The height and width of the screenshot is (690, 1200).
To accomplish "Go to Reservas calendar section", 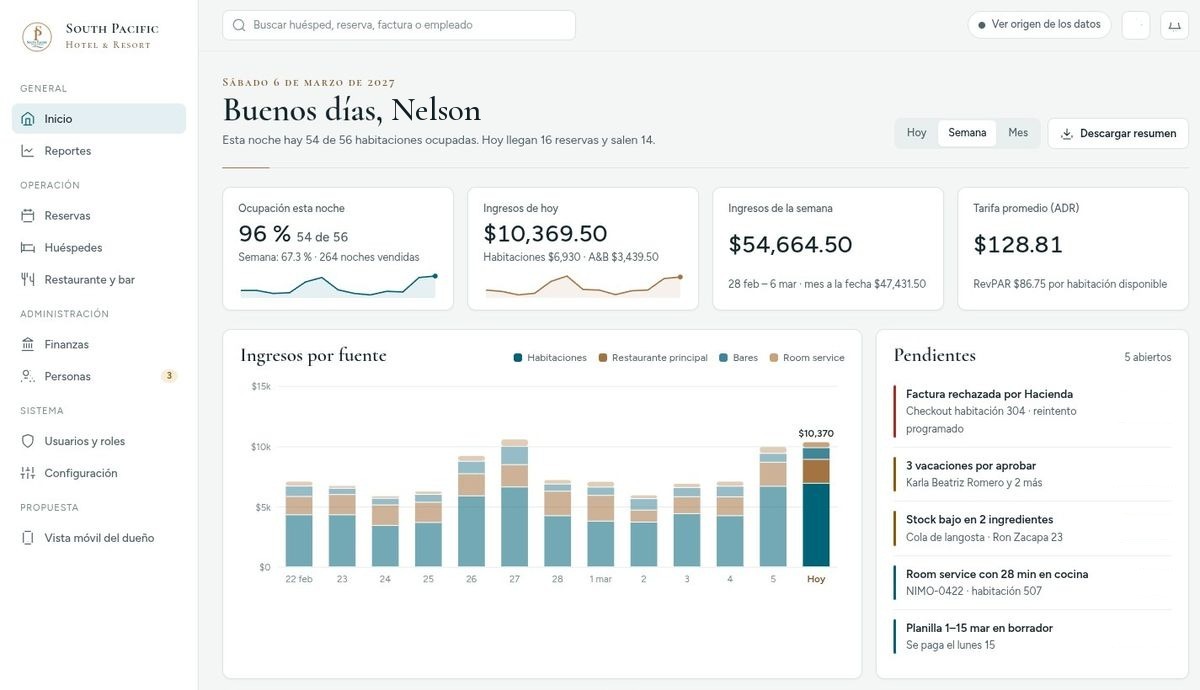I will click(98, 215).
